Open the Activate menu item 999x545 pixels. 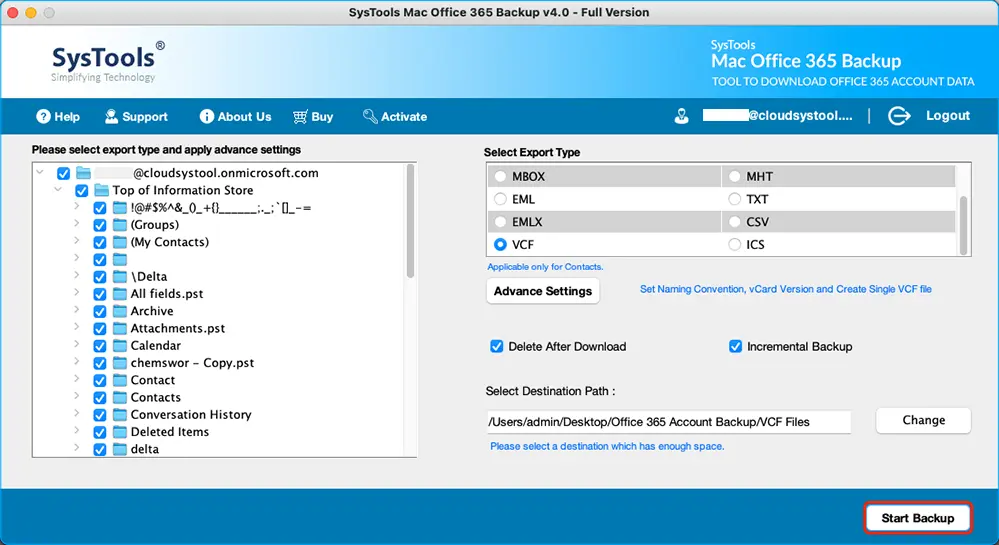pyautogui.click(x=395, y=117)
